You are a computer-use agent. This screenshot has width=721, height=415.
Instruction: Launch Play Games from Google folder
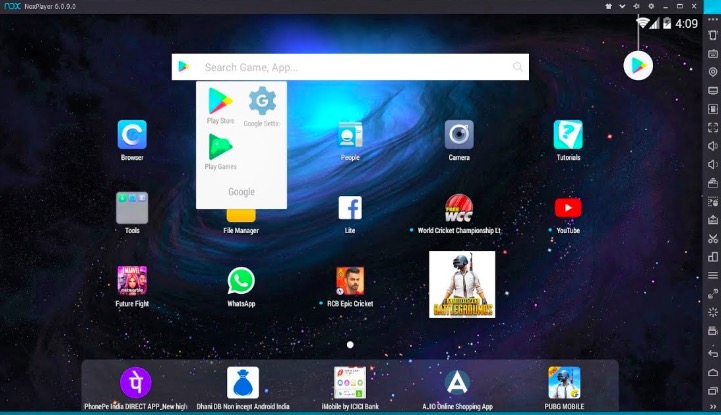tap(220, 147)
